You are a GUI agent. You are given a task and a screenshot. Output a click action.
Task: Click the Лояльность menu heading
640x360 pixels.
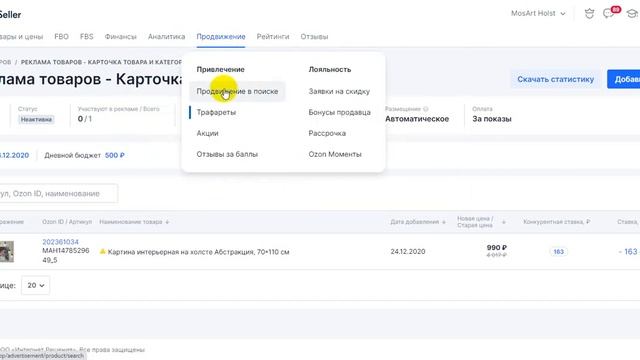point(330,69)
